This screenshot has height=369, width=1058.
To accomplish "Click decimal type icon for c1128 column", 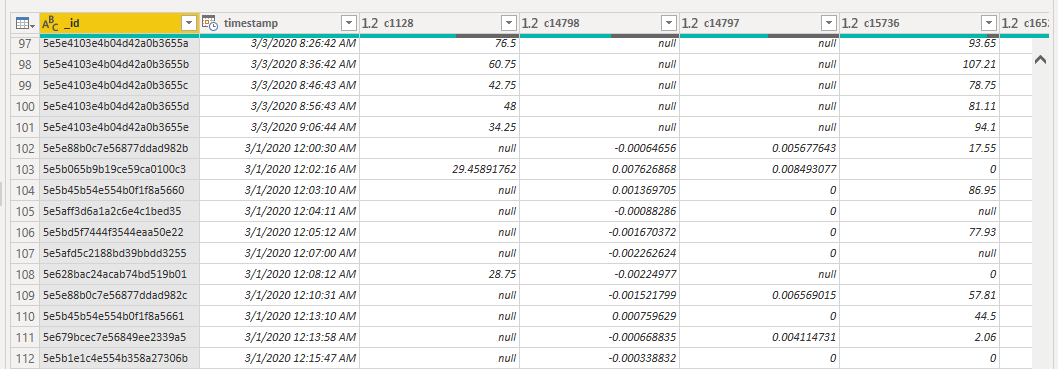I will tap(370, 24).
